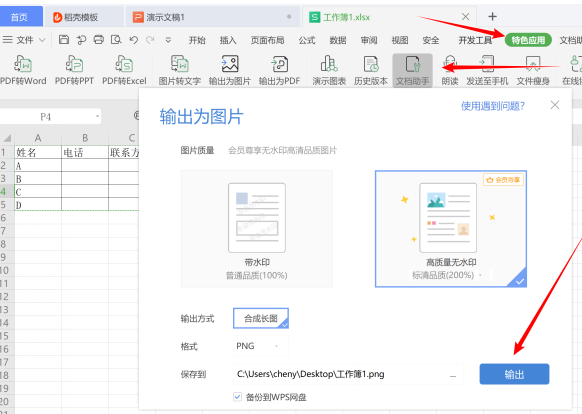The width and height of the screenshot is (582, 414).
Task: Expand the quick access toolbar customize arrow
Action: (x=168, y=40)
